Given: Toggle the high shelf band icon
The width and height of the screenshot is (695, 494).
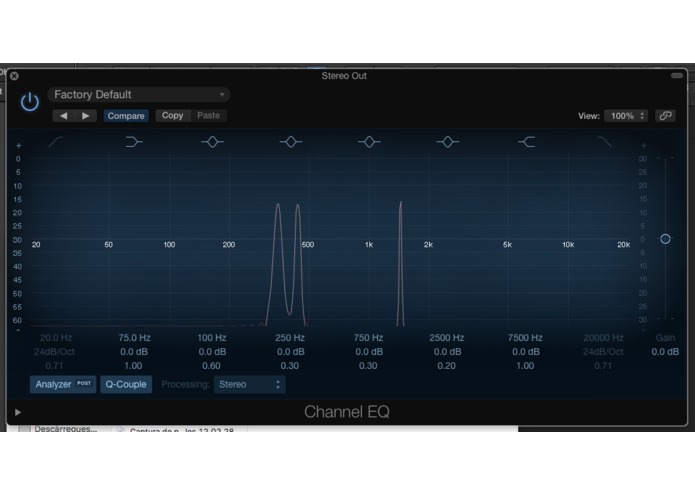Looking at the screenshot, I should 527,142.
